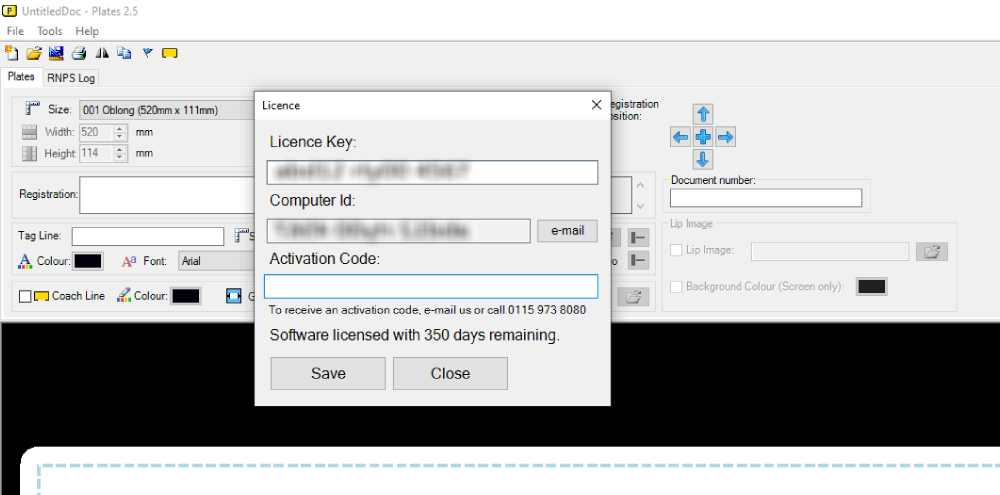Open the Size dropdown showing 001 Oblong
Image resolution: width=1000 pixels, height=495 pixels.
[x=167, y=110]
